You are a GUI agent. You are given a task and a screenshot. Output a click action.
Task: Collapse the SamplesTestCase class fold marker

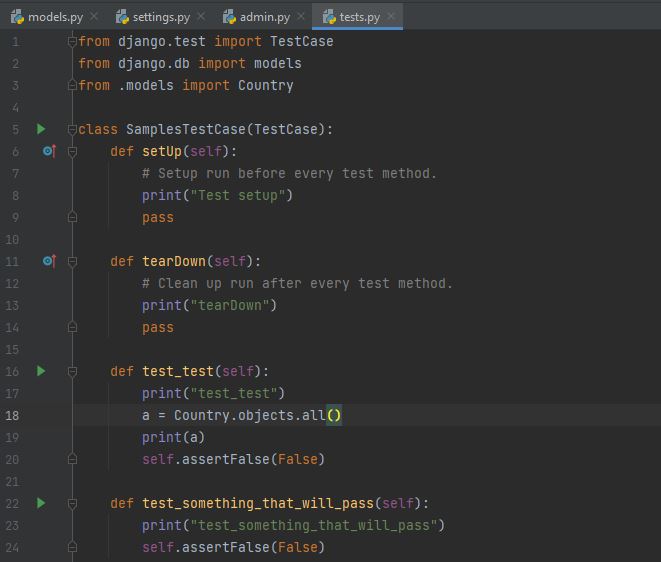(72, 129)
